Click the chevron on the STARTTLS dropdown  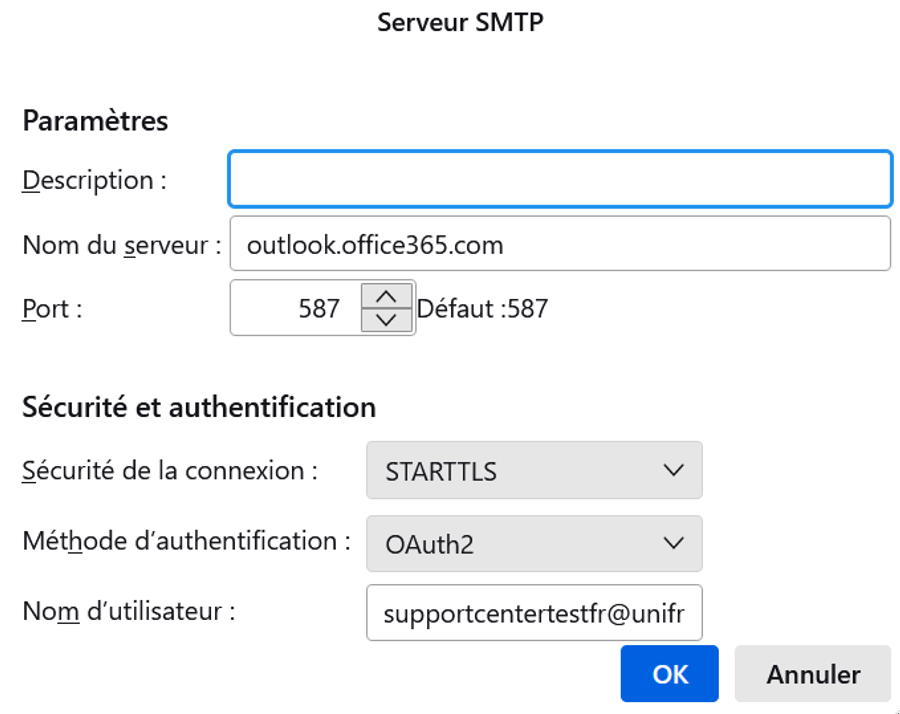click(x=673, y=470)
